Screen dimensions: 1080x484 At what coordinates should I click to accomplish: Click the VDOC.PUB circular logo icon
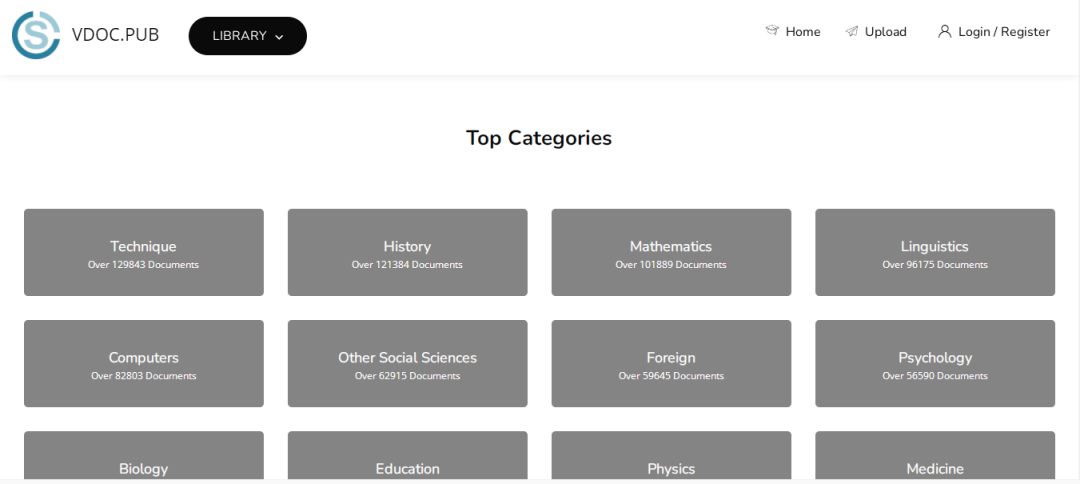(36, 35)
